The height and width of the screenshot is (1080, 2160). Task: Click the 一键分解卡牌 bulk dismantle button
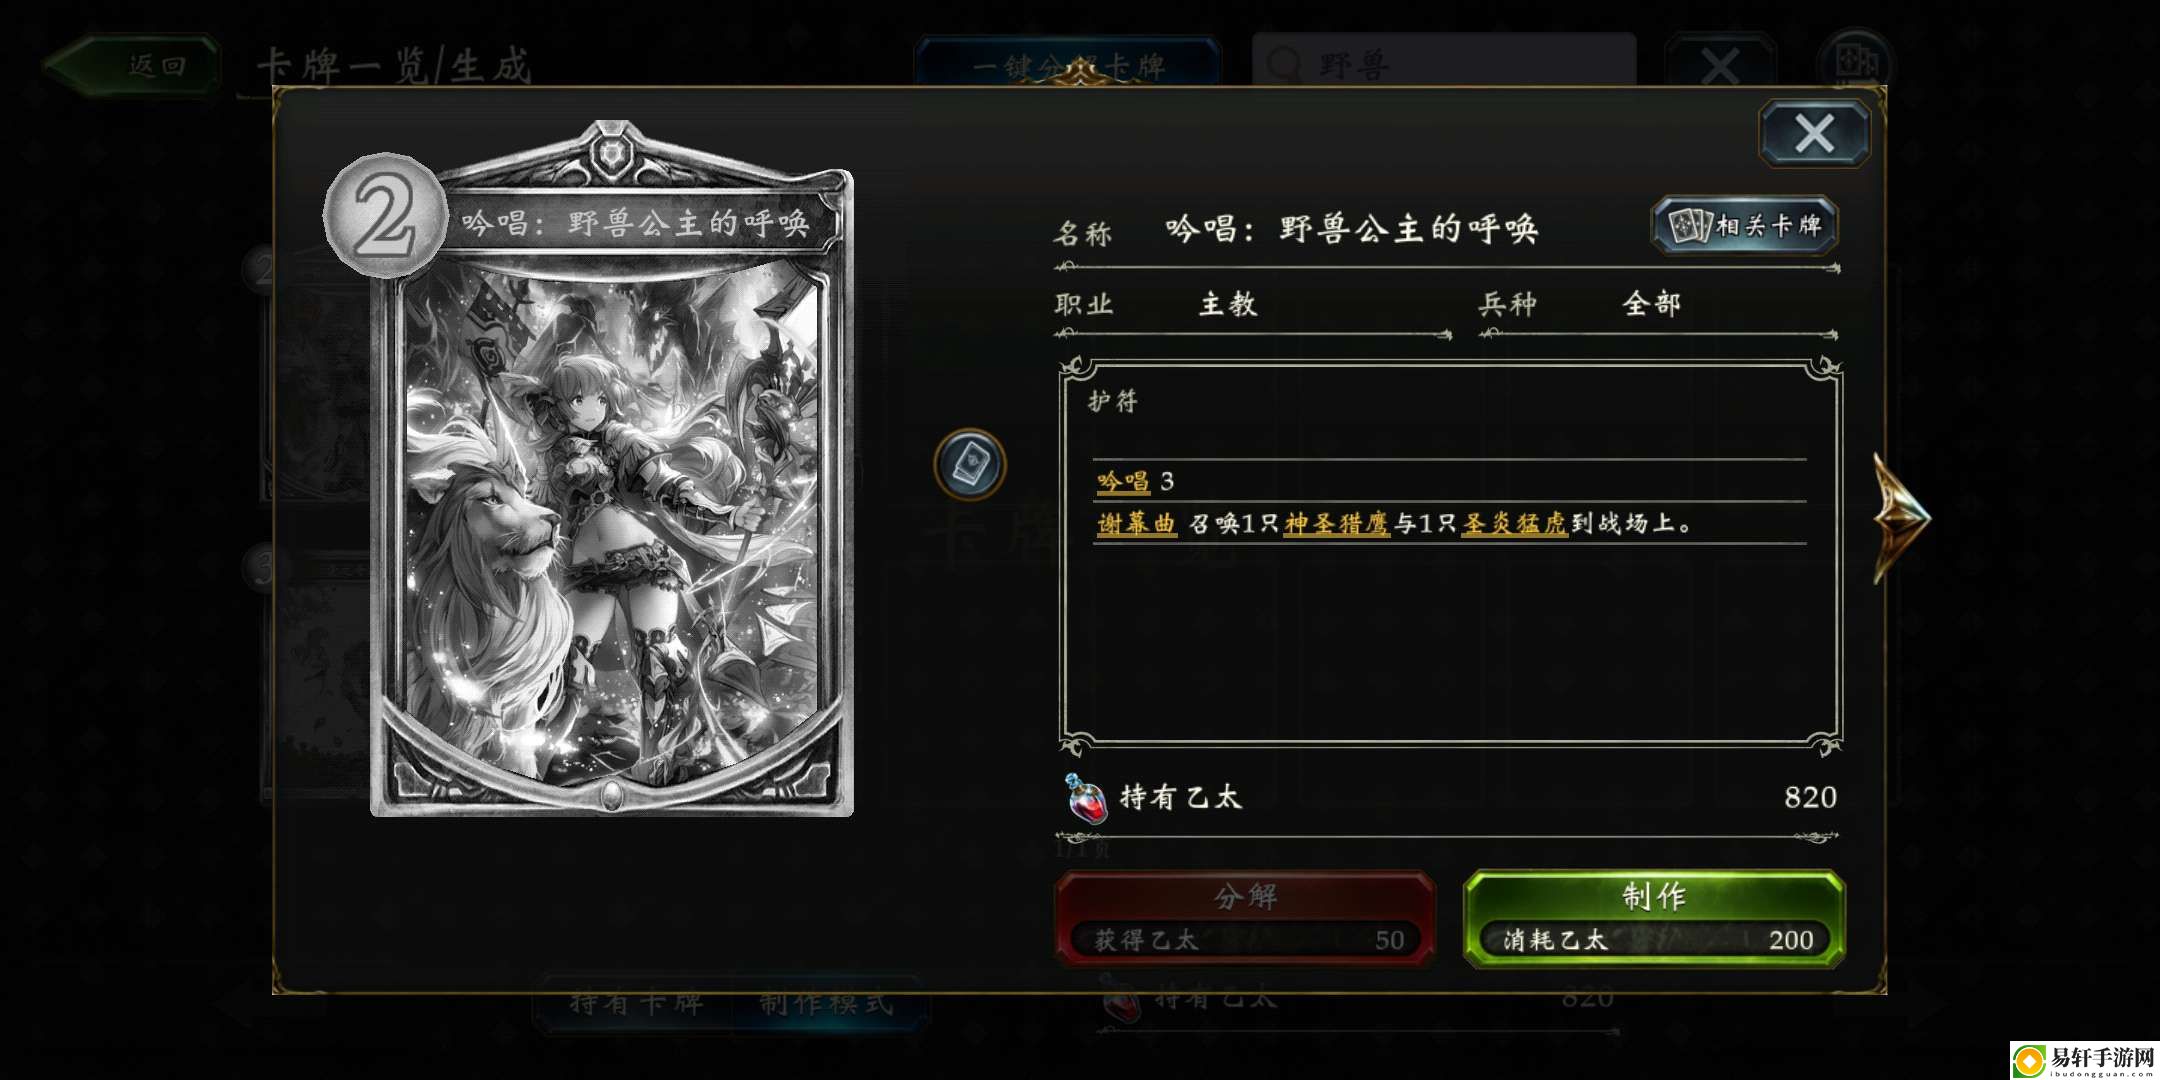tap(1067, 66)
